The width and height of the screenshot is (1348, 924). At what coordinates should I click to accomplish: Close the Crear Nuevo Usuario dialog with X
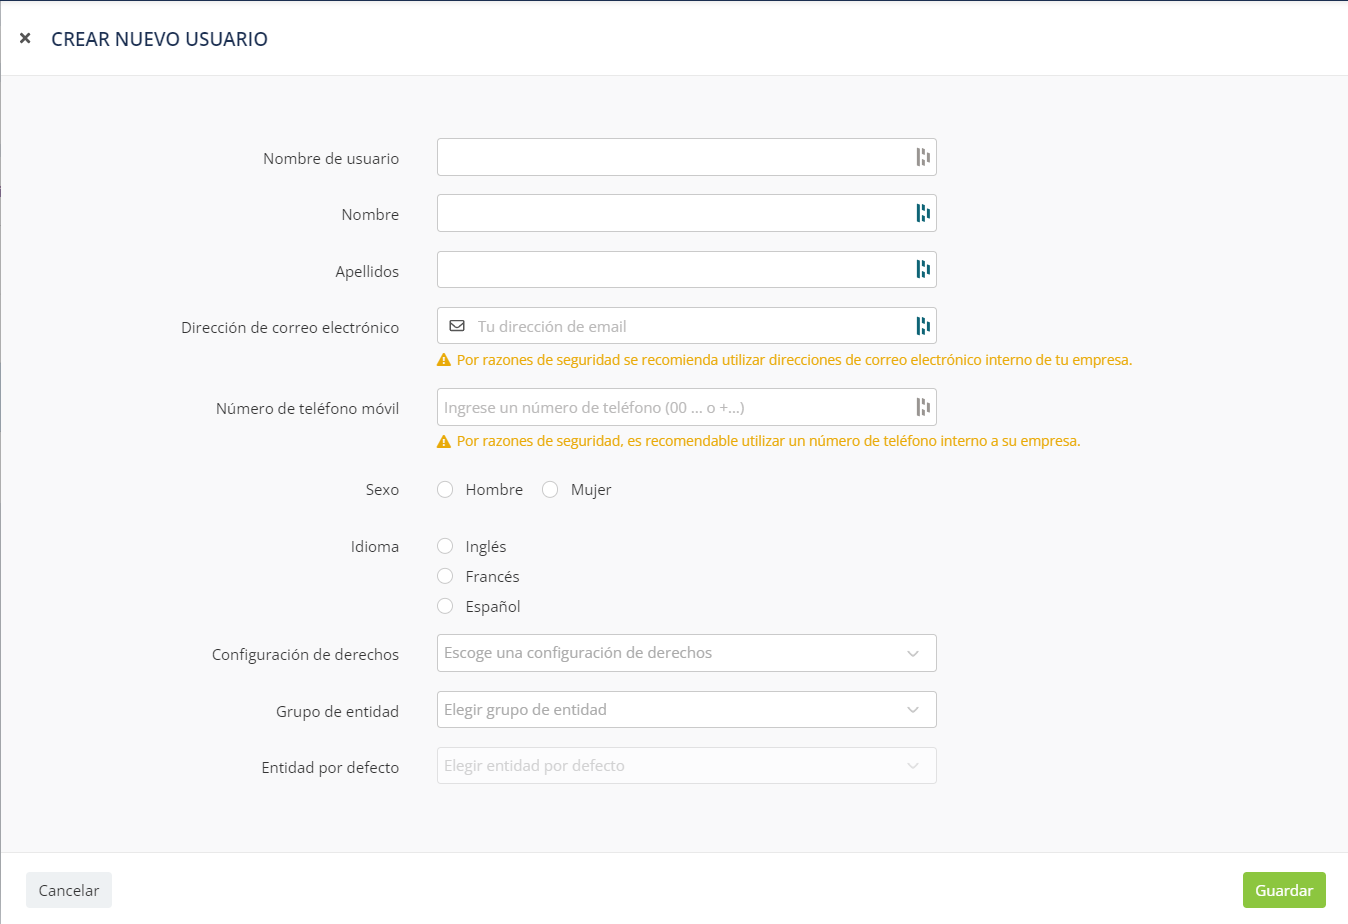[25, 38]
